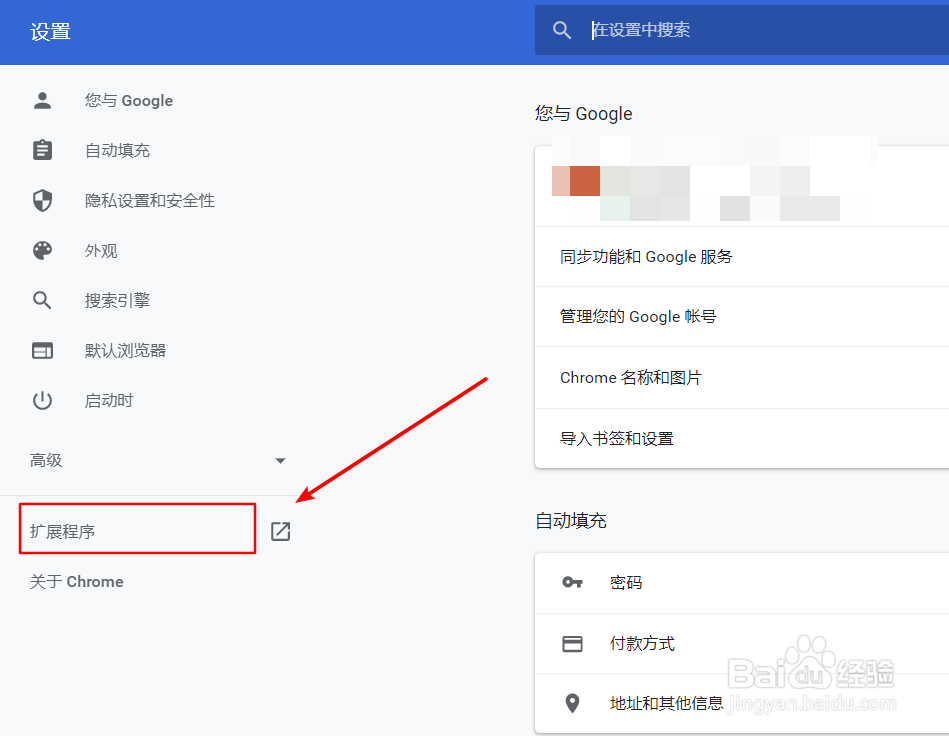The image size is (949, 736).
Task: Select the profile icon next to 您与 Google
Action: (42, 100)
